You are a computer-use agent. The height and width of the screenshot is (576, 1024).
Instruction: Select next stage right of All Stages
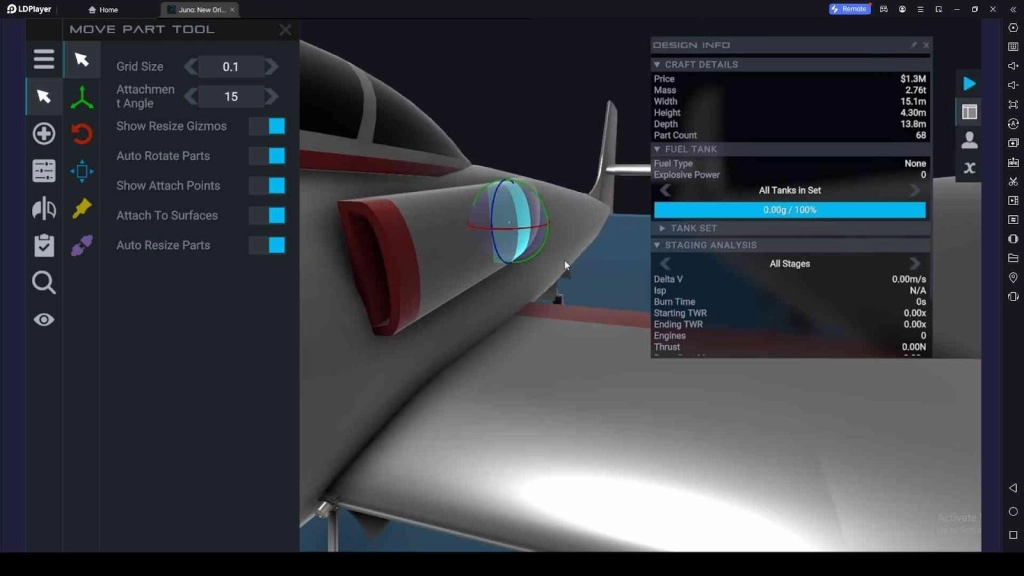click(x=915, y=264)
